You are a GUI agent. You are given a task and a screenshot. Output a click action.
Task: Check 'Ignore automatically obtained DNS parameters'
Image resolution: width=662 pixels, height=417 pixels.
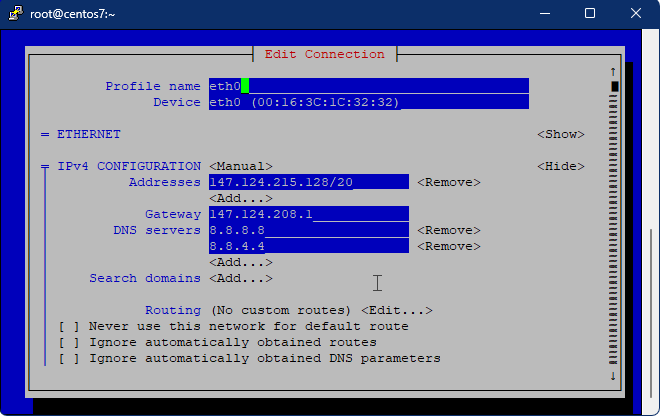[69, 358]
